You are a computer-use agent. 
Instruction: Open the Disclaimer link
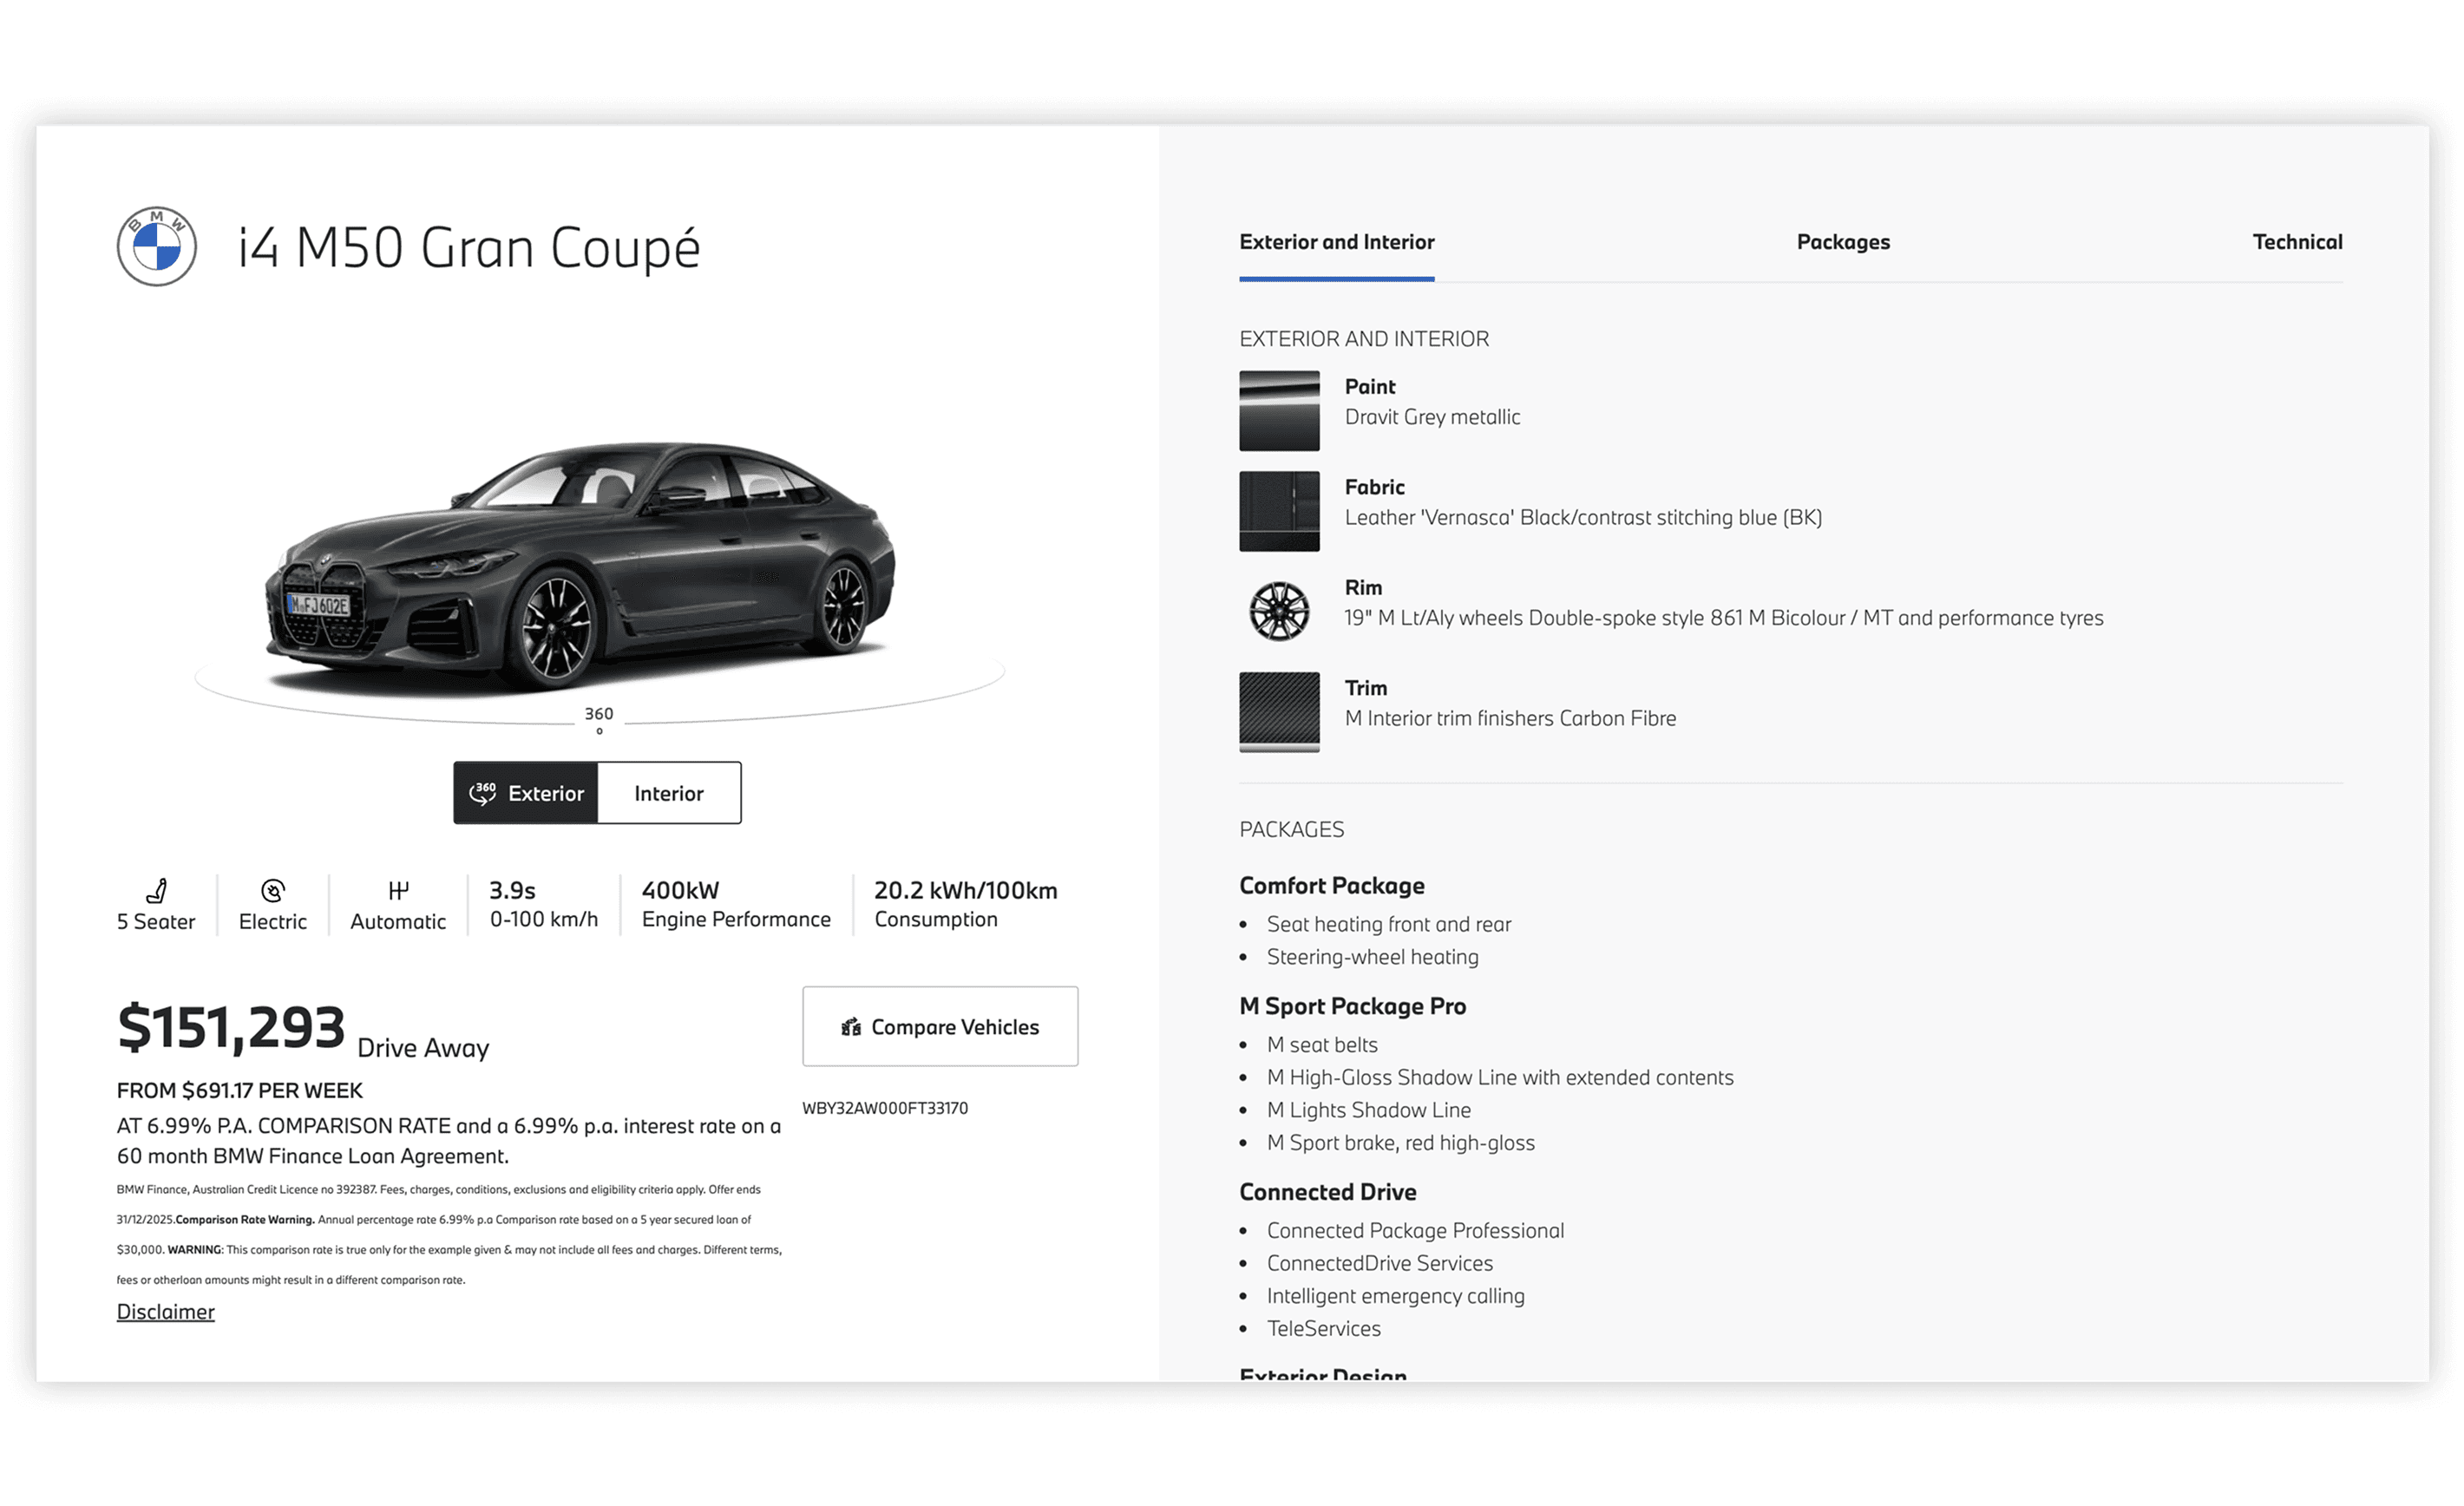tap(166, 1311)
